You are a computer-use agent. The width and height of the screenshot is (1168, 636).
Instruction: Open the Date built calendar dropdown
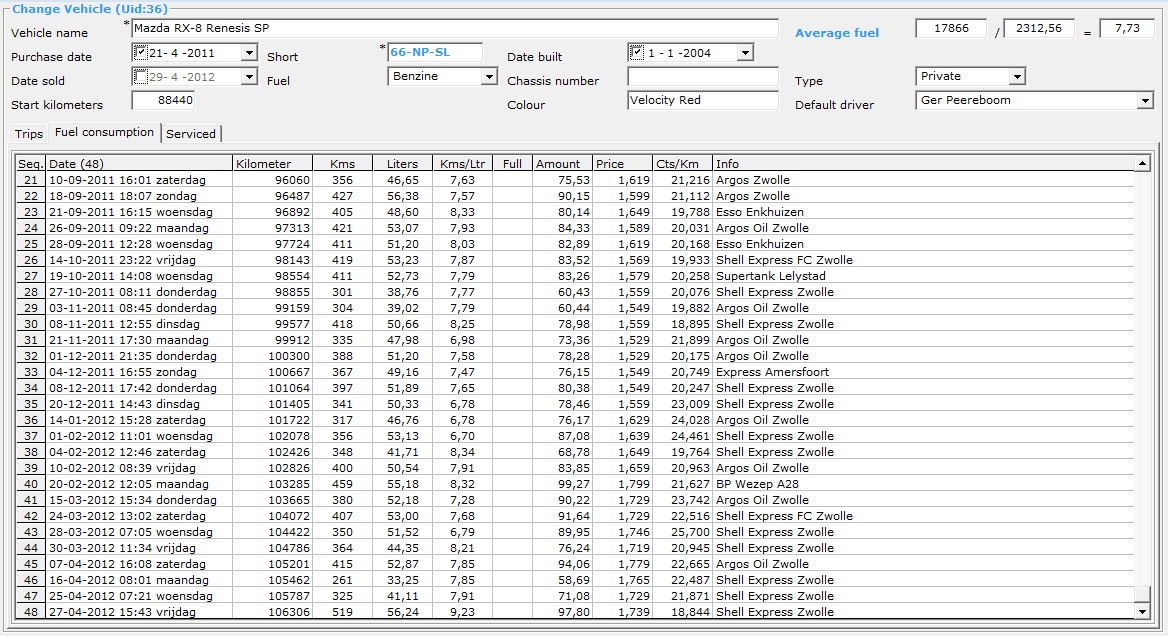[x=746, y=53]
